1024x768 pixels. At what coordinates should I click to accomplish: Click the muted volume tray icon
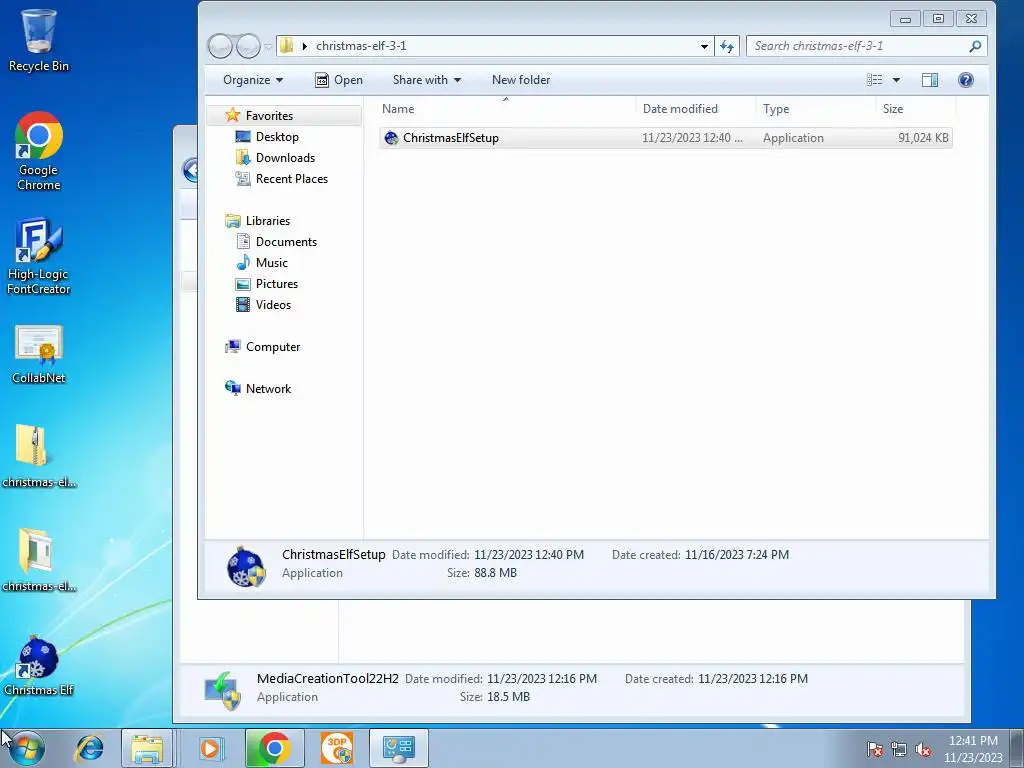[923, 749]
